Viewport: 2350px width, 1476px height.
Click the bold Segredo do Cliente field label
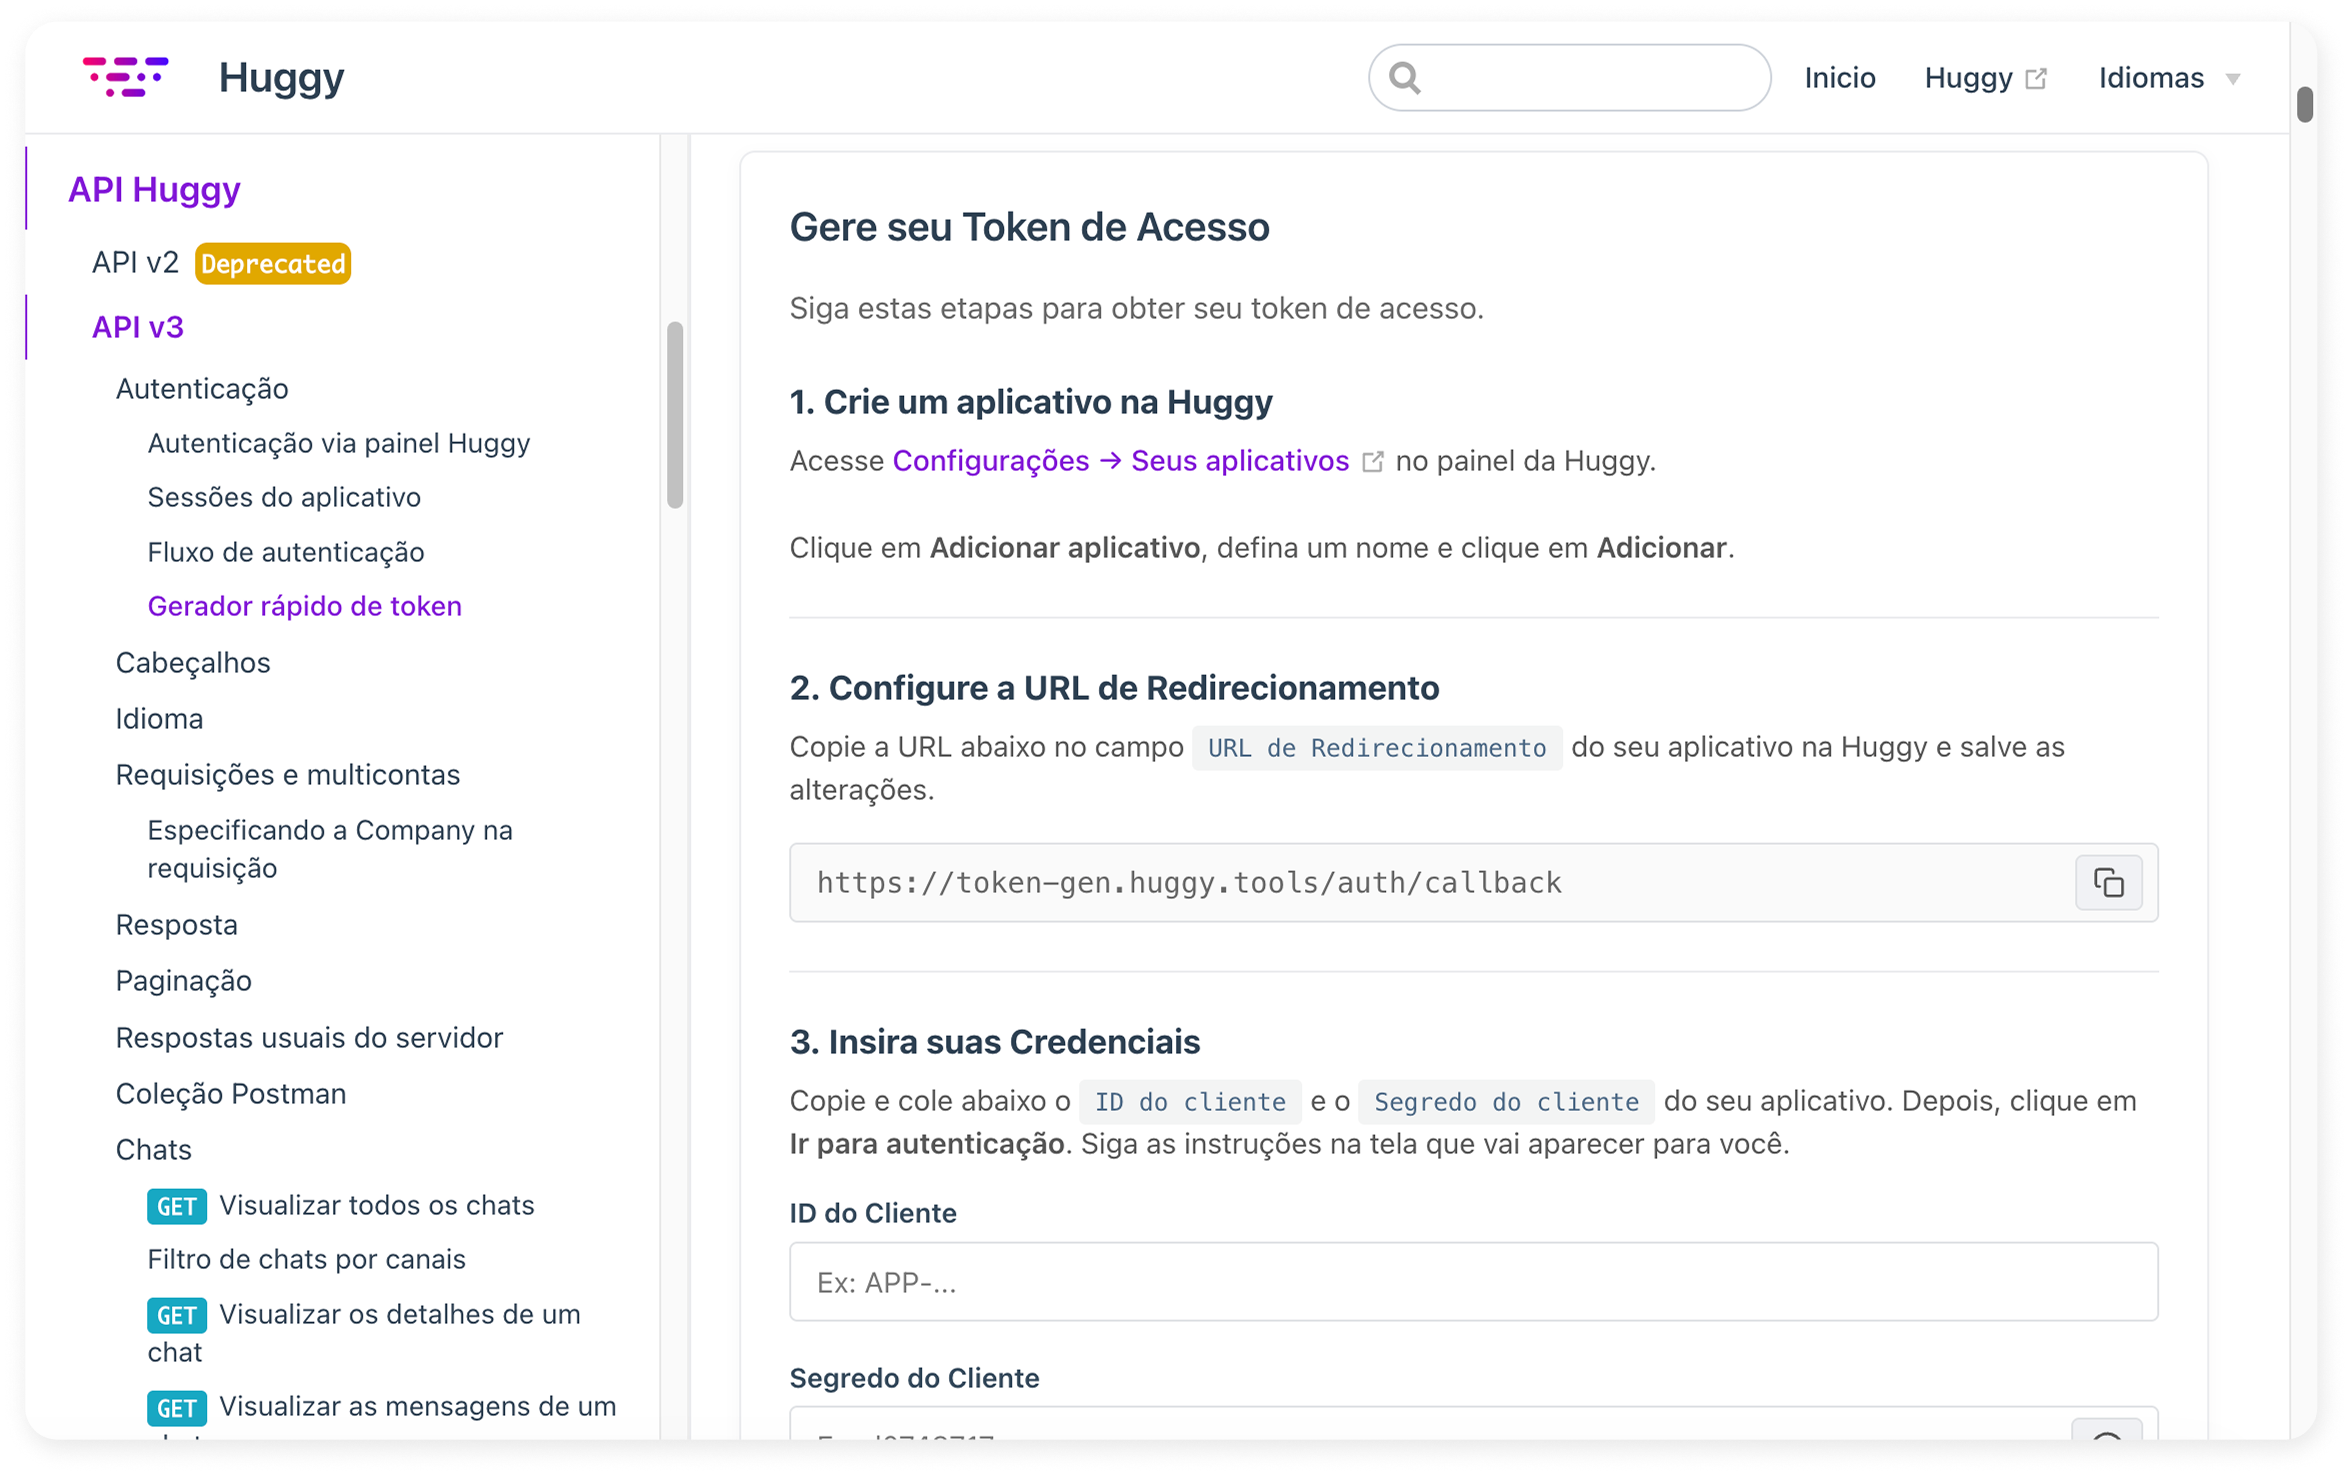(914, 1378)
